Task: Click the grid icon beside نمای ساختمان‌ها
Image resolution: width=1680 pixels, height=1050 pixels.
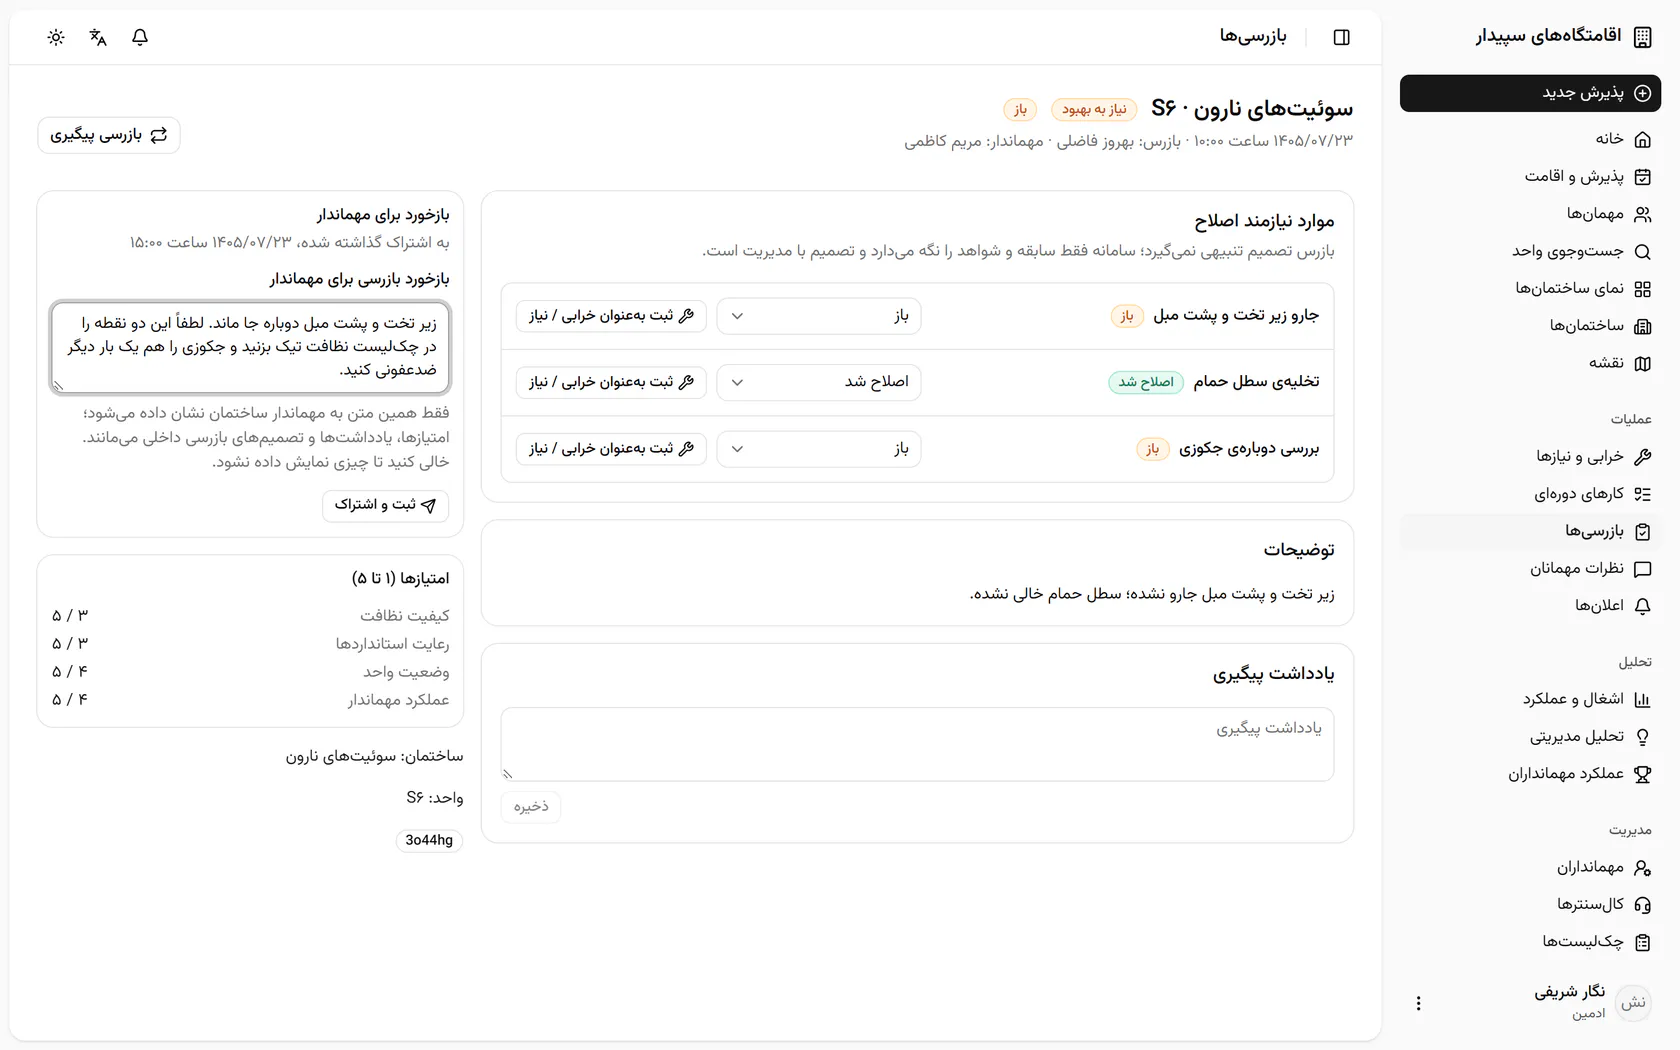Action: (x=1642, y=289)
